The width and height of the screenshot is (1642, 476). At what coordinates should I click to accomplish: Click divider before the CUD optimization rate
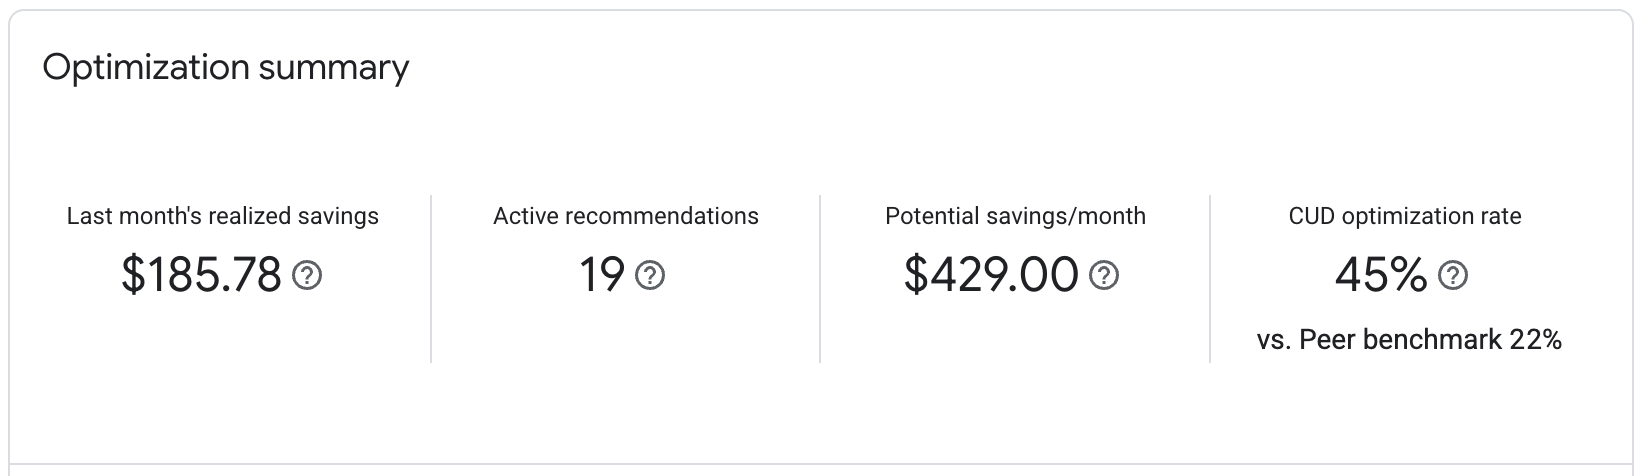pos(1210,278)
